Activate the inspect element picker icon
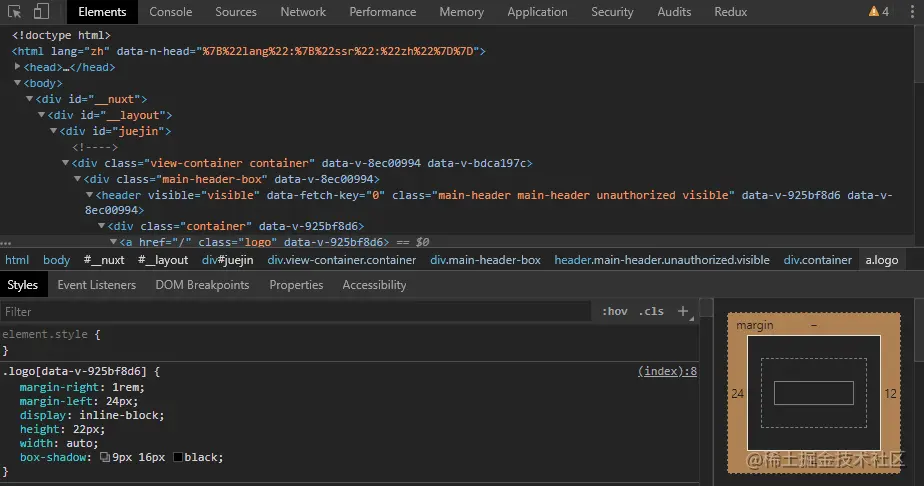This screenshot has width=924, height=486. tap(14, 11)
